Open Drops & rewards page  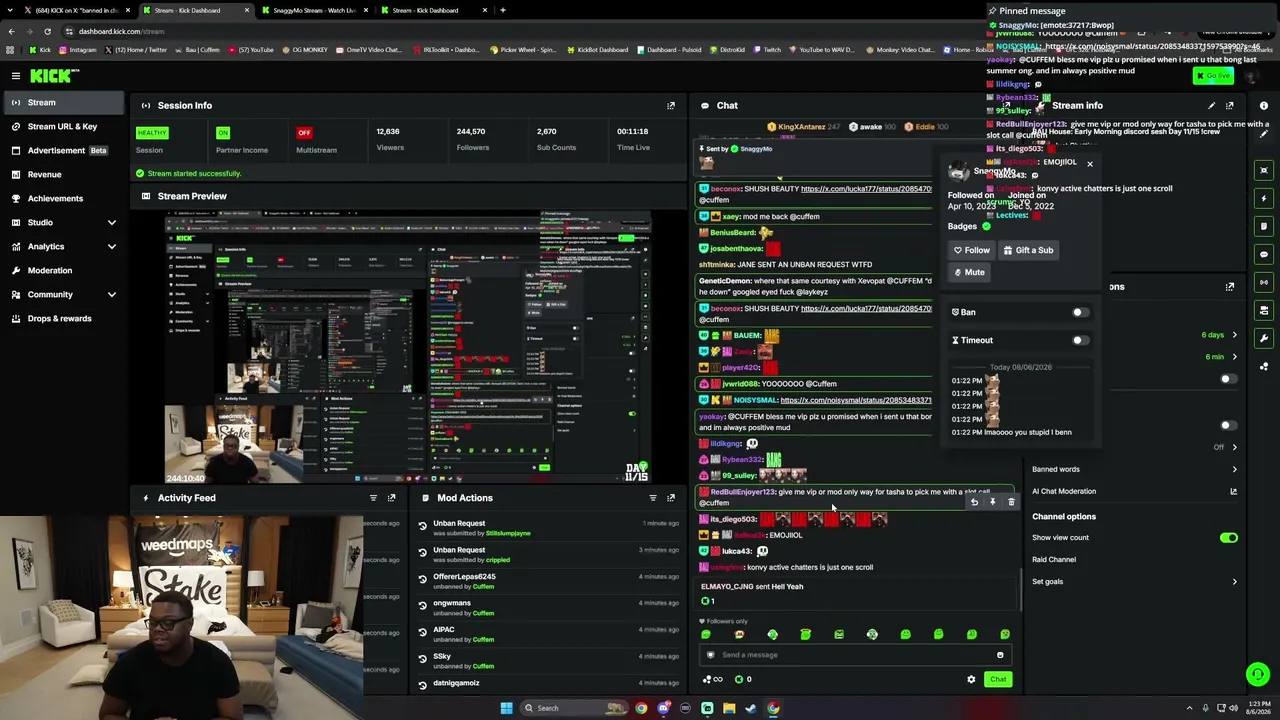point(64,318)
